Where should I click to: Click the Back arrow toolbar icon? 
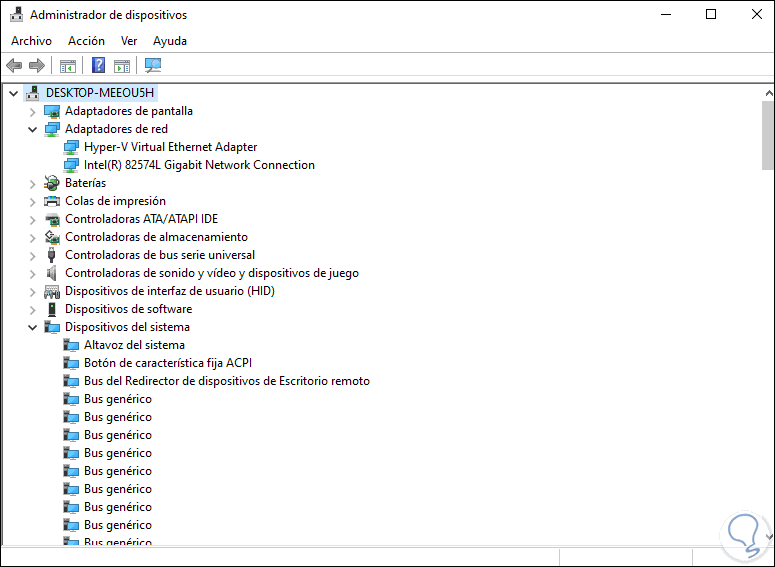[x=14, y=65]
